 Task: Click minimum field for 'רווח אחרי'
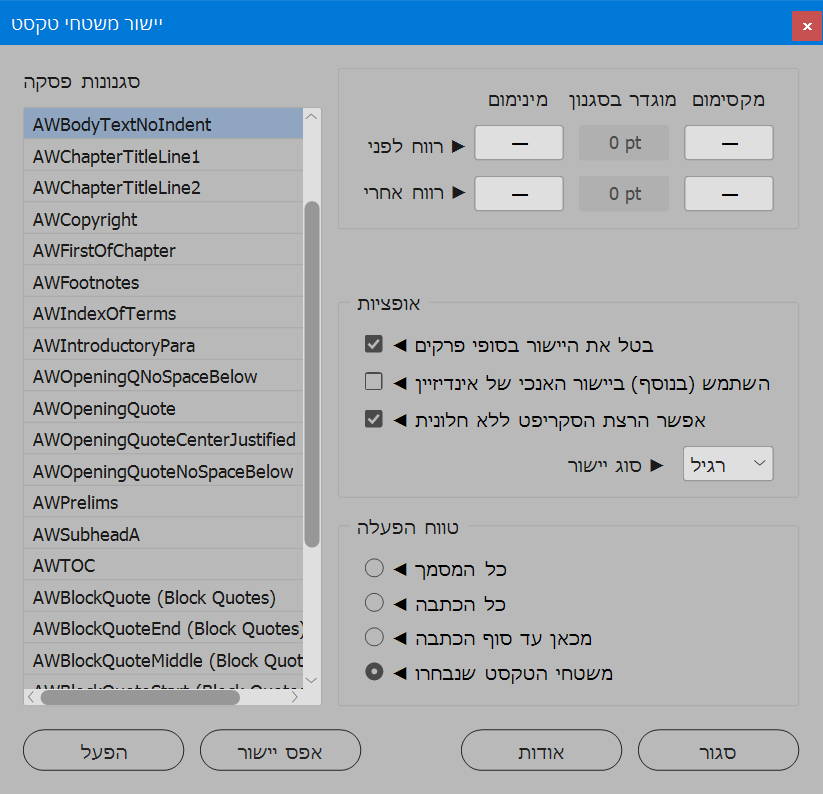click(x=519, y=194)
